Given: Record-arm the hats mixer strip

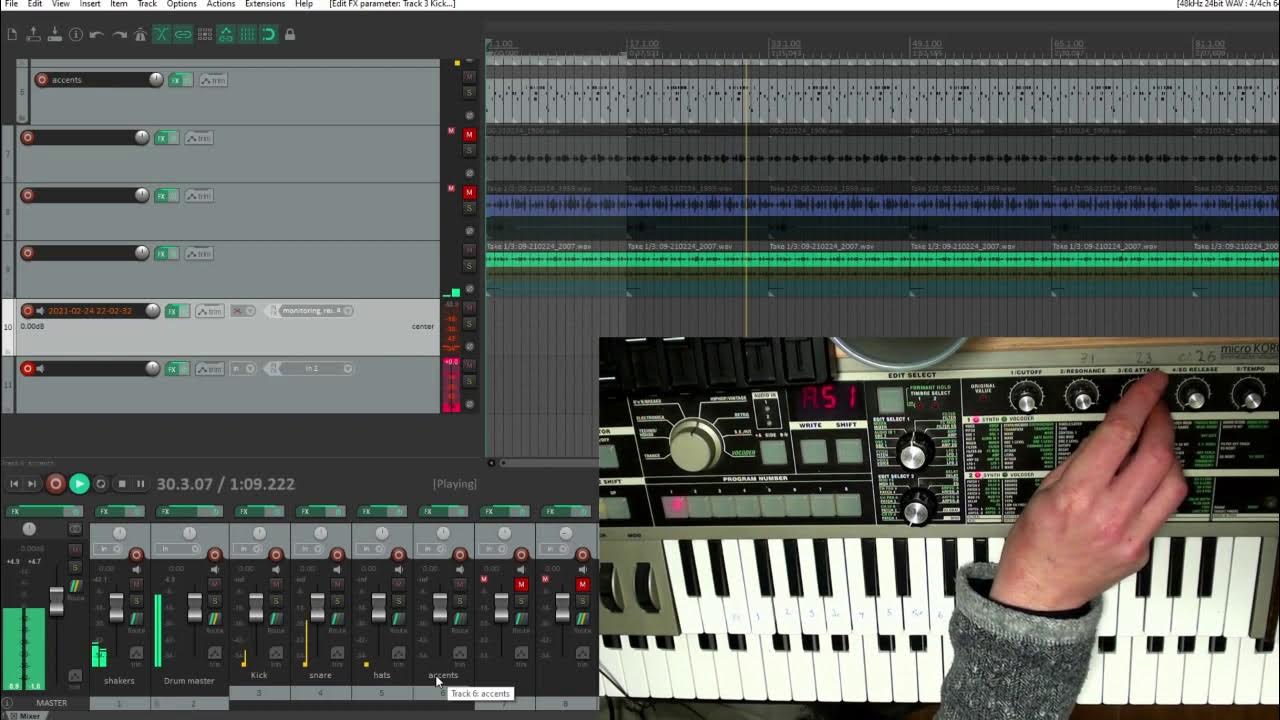Looking at the screenshot, I should (x=399, y=554).
